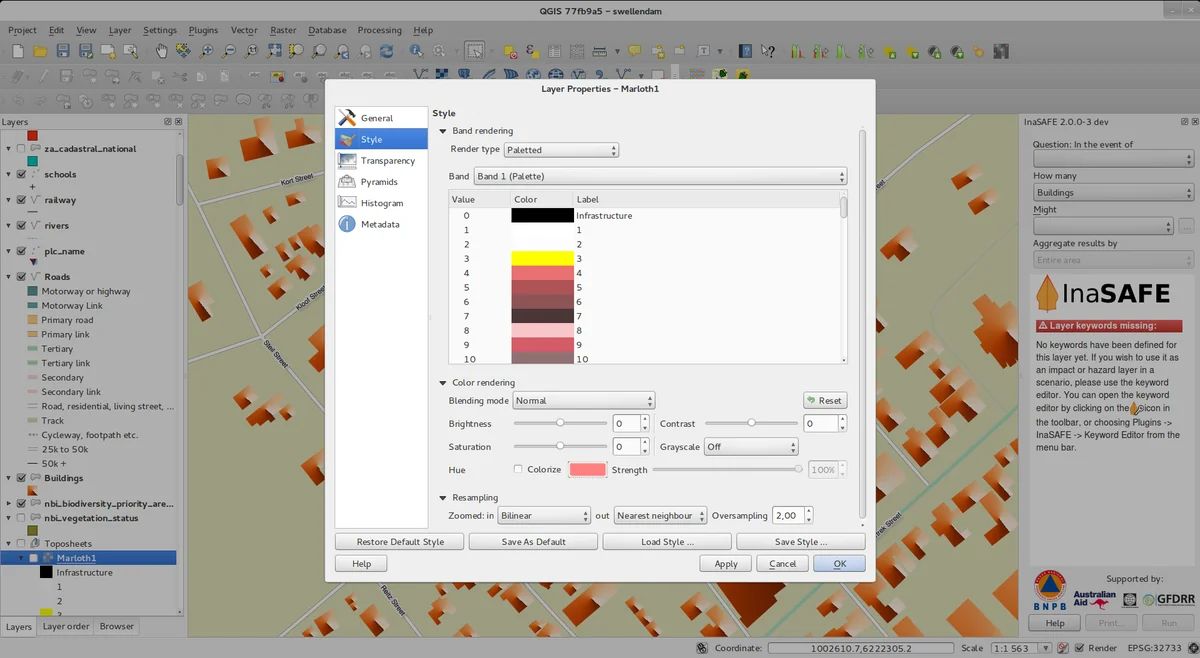Click the Apply button
1200x658 pixels.
726,564
